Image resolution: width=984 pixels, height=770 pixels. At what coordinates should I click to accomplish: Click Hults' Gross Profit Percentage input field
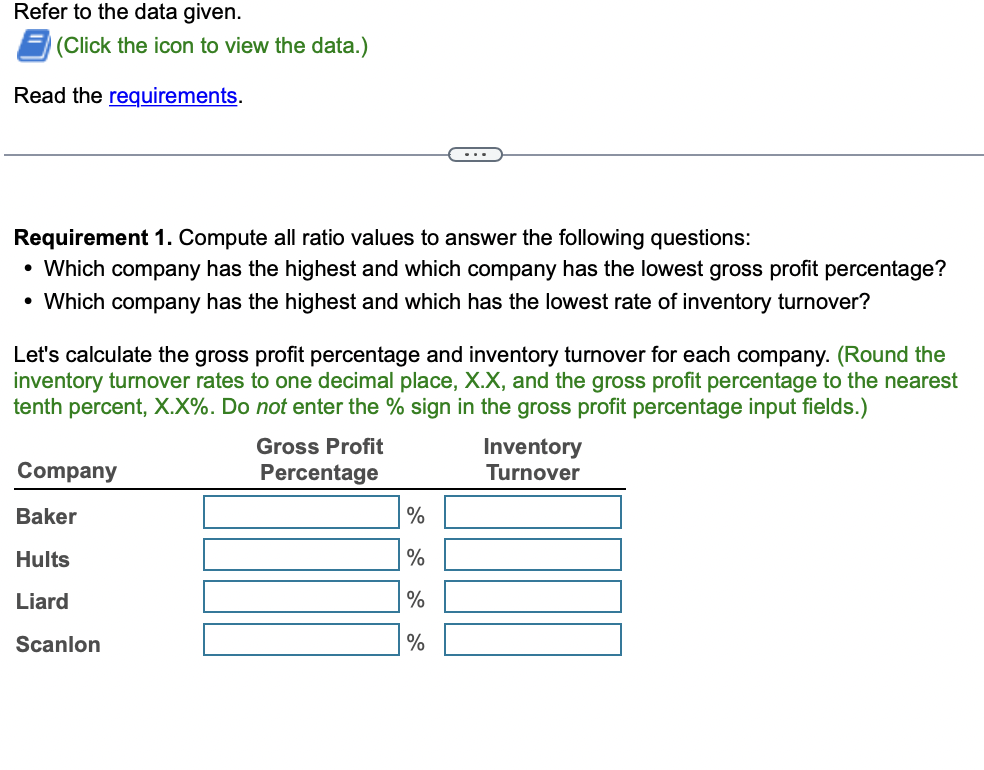pos(300,554)
